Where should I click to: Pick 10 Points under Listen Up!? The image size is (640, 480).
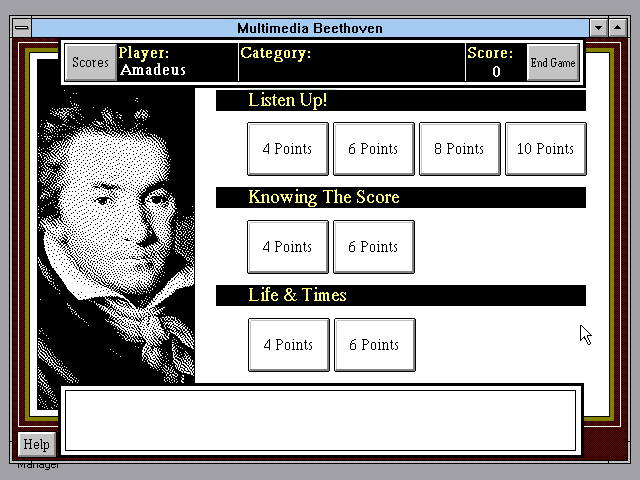click(x=546, y=149)
